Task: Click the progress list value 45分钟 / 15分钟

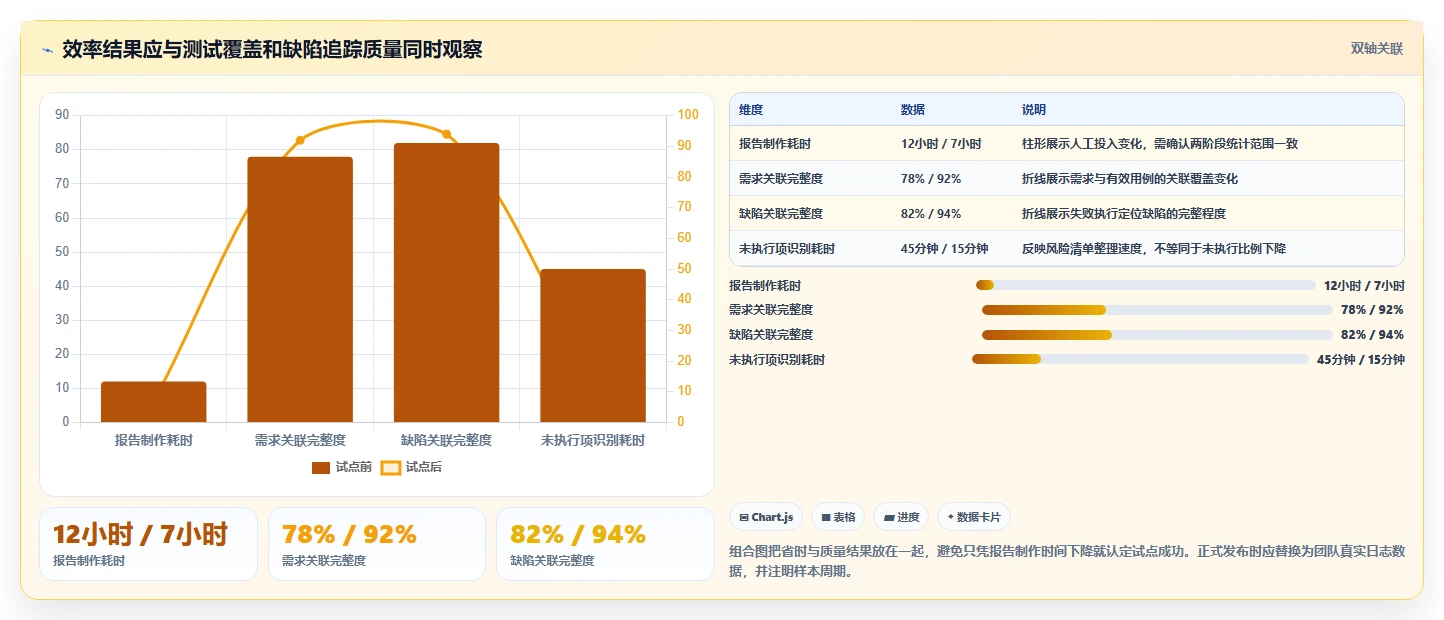Action: 1361,360
